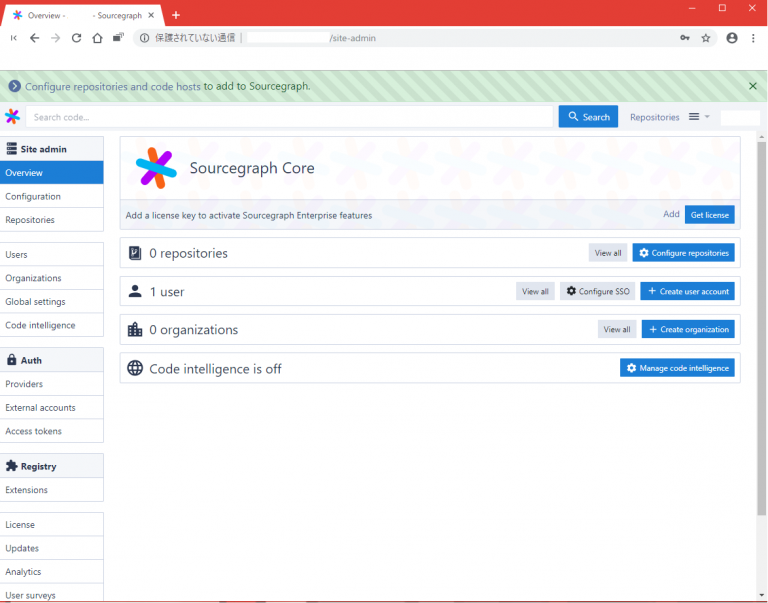Reload the page in the browser
The height and width of the screenshot is (603, 768).
coord(76,38)
